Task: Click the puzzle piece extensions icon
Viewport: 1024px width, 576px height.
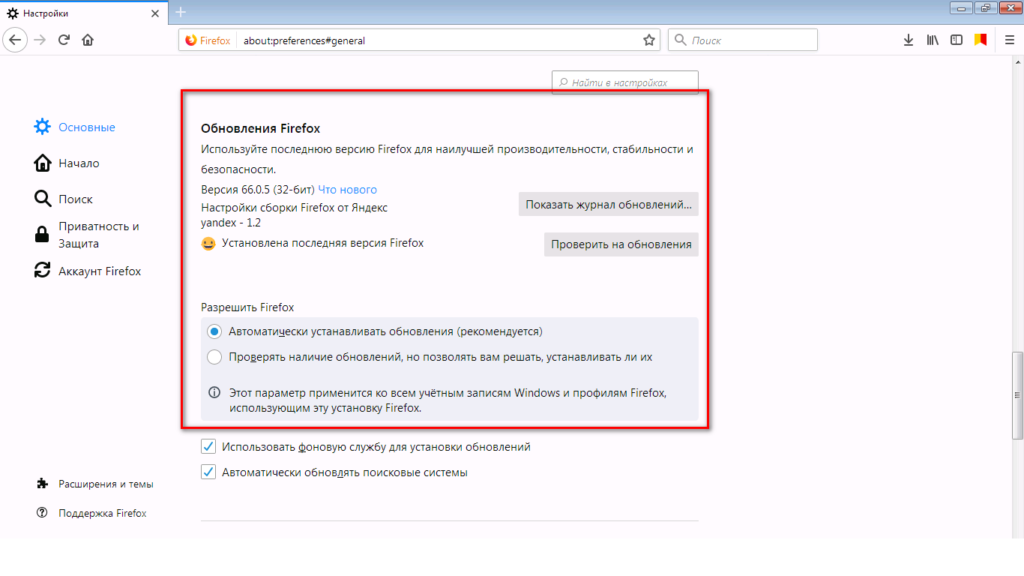Action: [42, 483]
